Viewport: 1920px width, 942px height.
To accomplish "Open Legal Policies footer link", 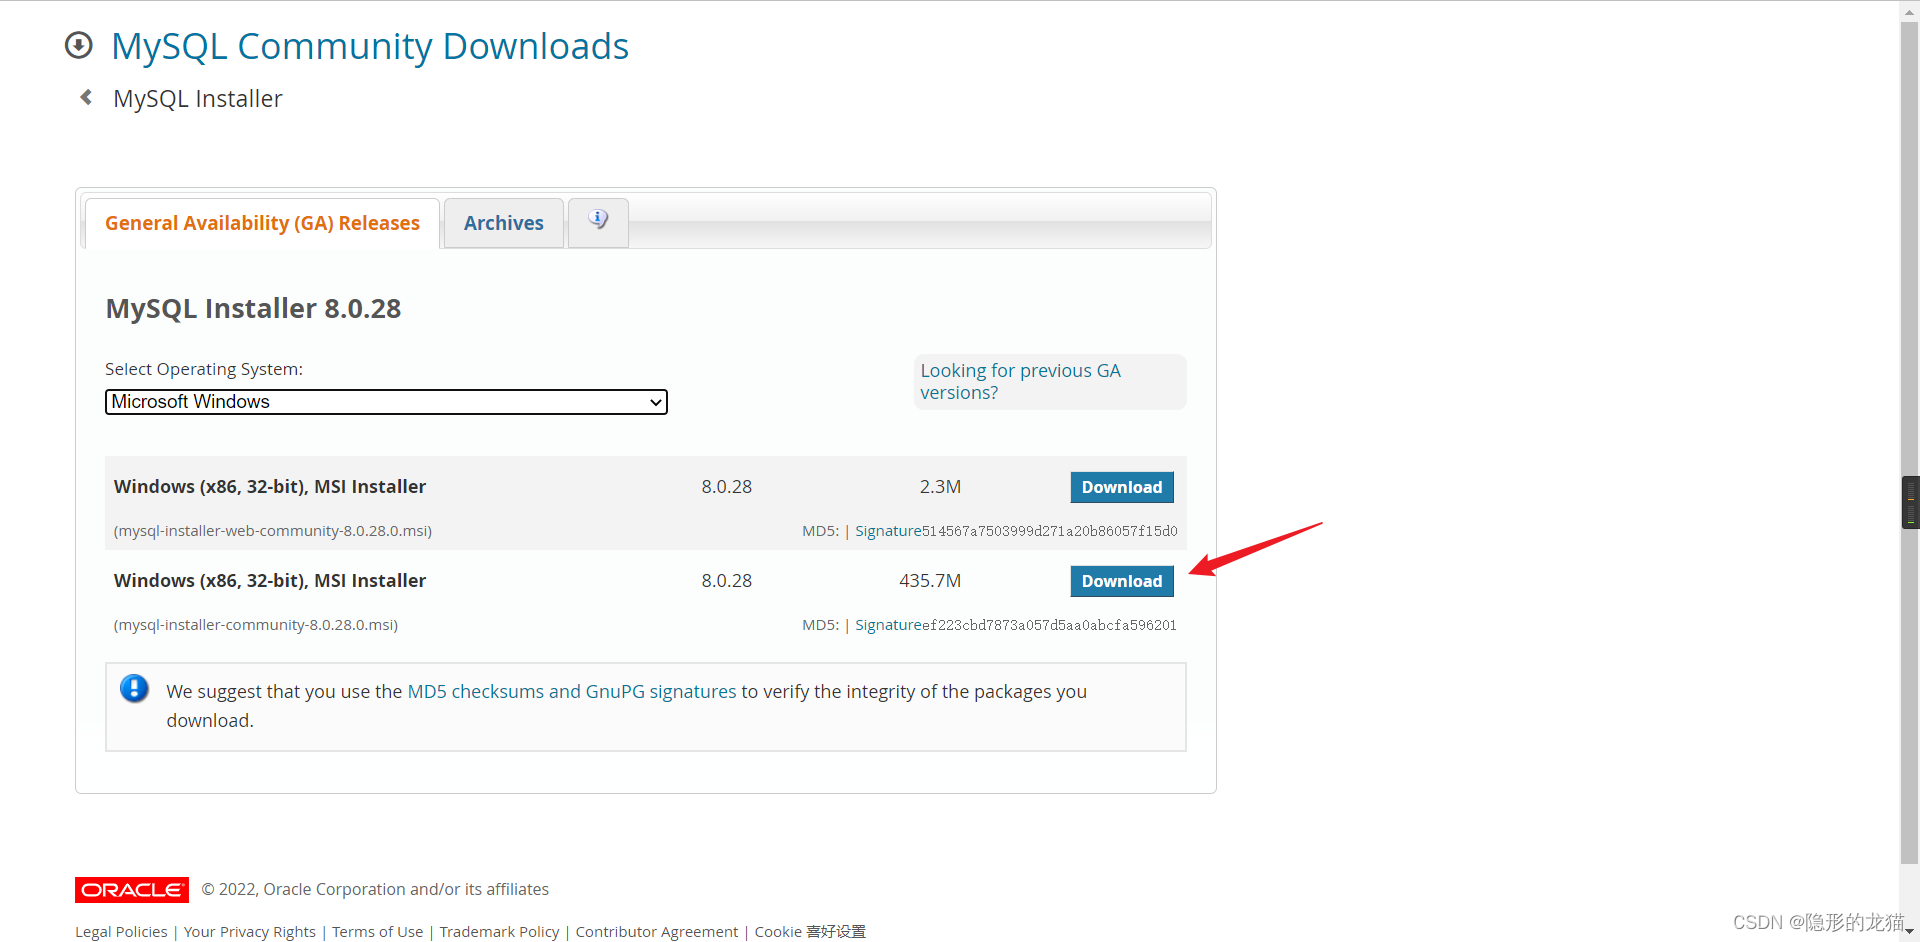I will point(121,931).
